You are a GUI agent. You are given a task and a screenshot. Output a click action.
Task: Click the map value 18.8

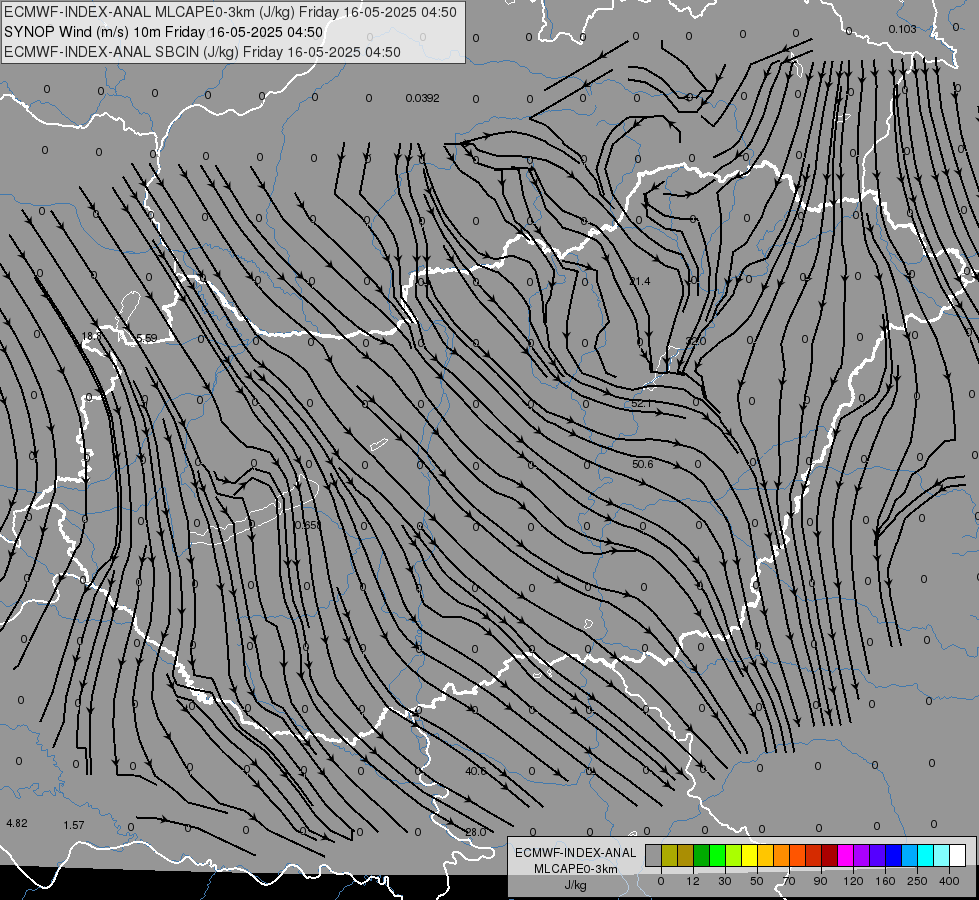(x=91, y=336)
